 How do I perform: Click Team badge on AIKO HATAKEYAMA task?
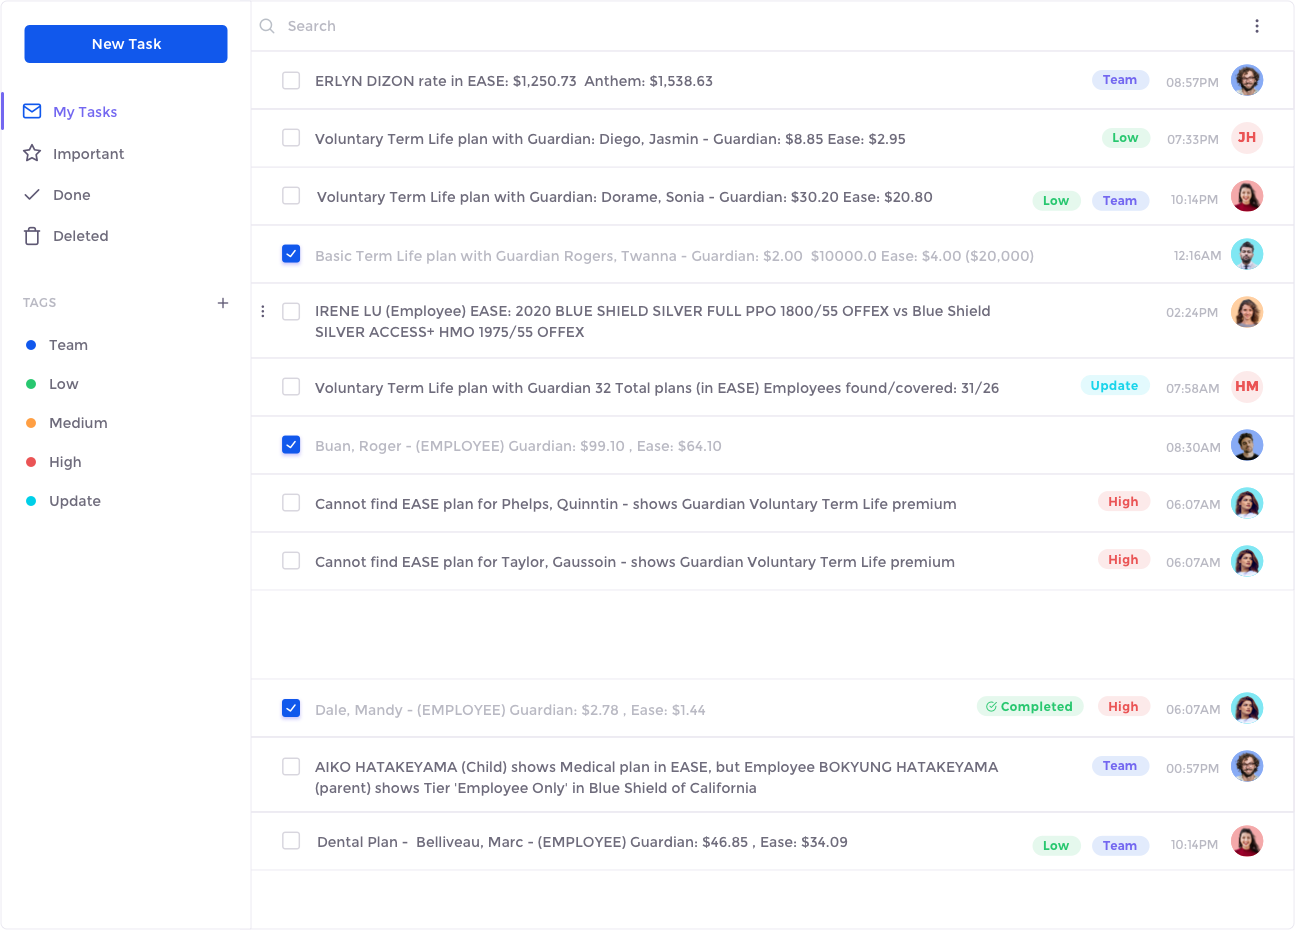point(1120,766)
